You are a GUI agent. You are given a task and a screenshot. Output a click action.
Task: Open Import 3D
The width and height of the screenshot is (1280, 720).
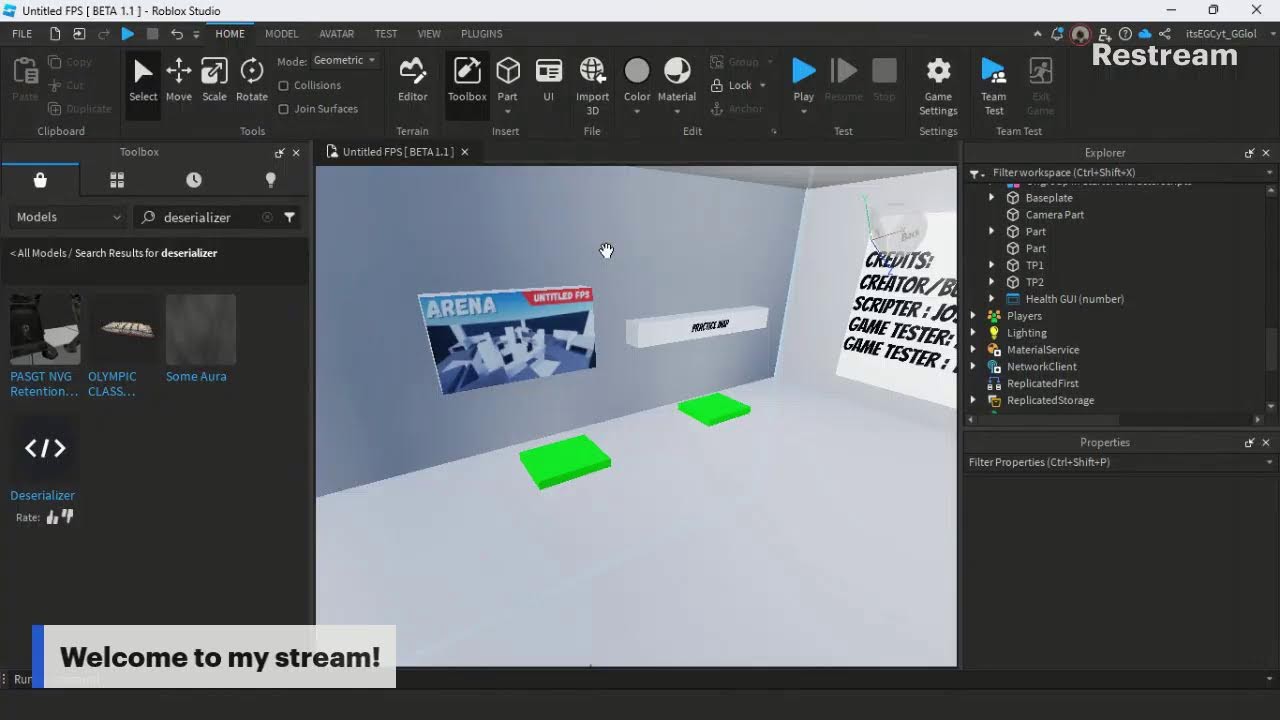click(x=592, y=85)
